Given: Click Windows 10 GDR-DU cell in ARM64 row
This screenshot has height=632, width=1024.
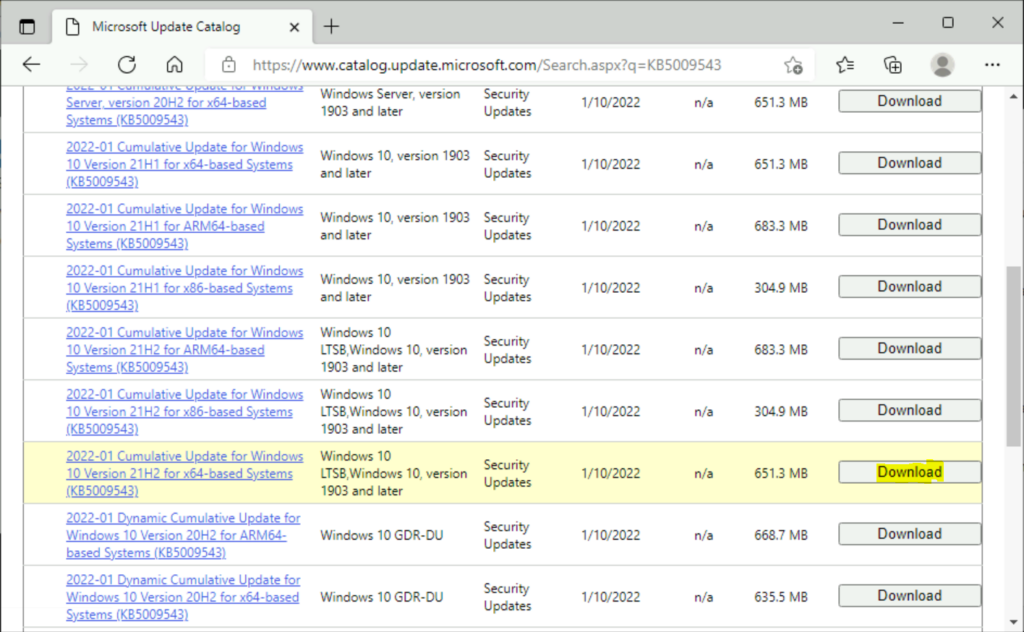Looking at the screenshot, I should click(x=382, y=535).
